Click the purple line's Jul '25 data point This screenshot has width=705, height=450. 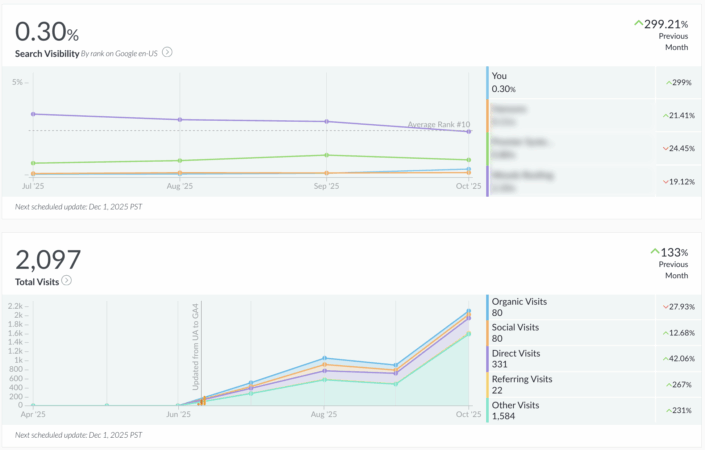coord(33,114)
